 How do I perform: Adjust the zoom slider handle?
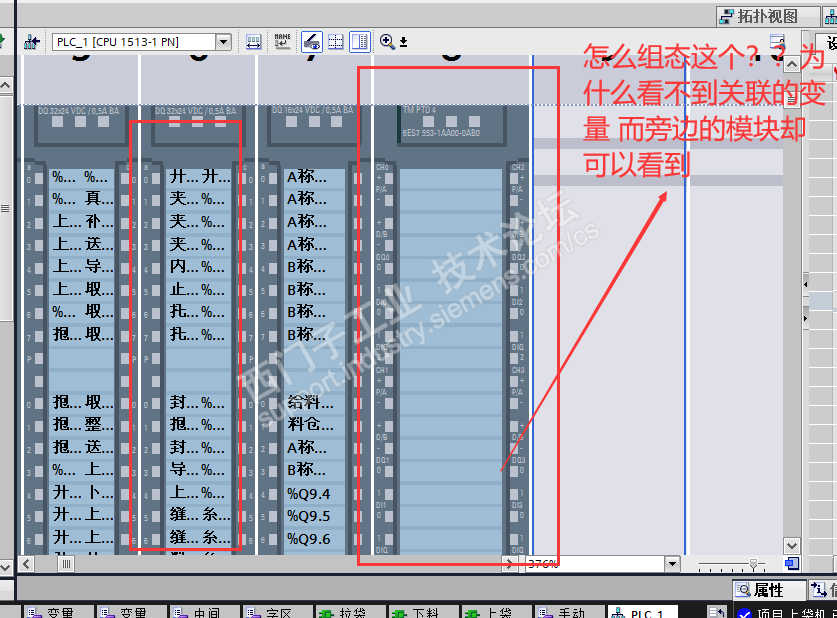pyautogui.click(x=753, y=564)
